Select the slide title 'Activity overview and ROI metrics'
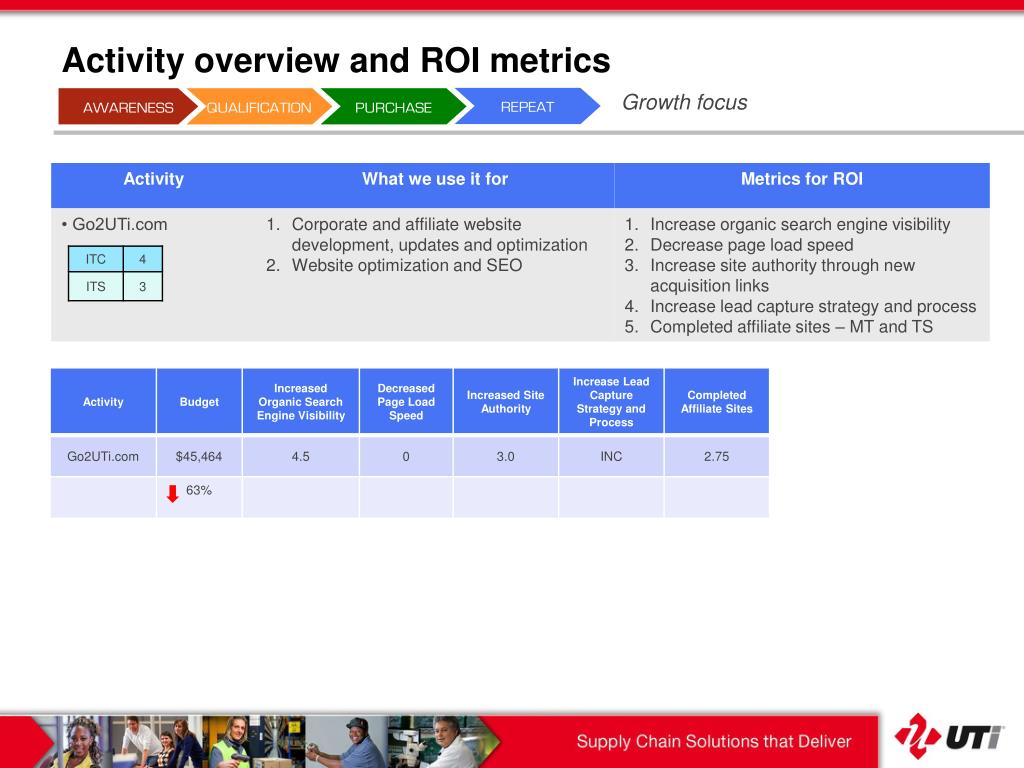Viewport: 1024px width, 768px height. [x=336, y=60]
